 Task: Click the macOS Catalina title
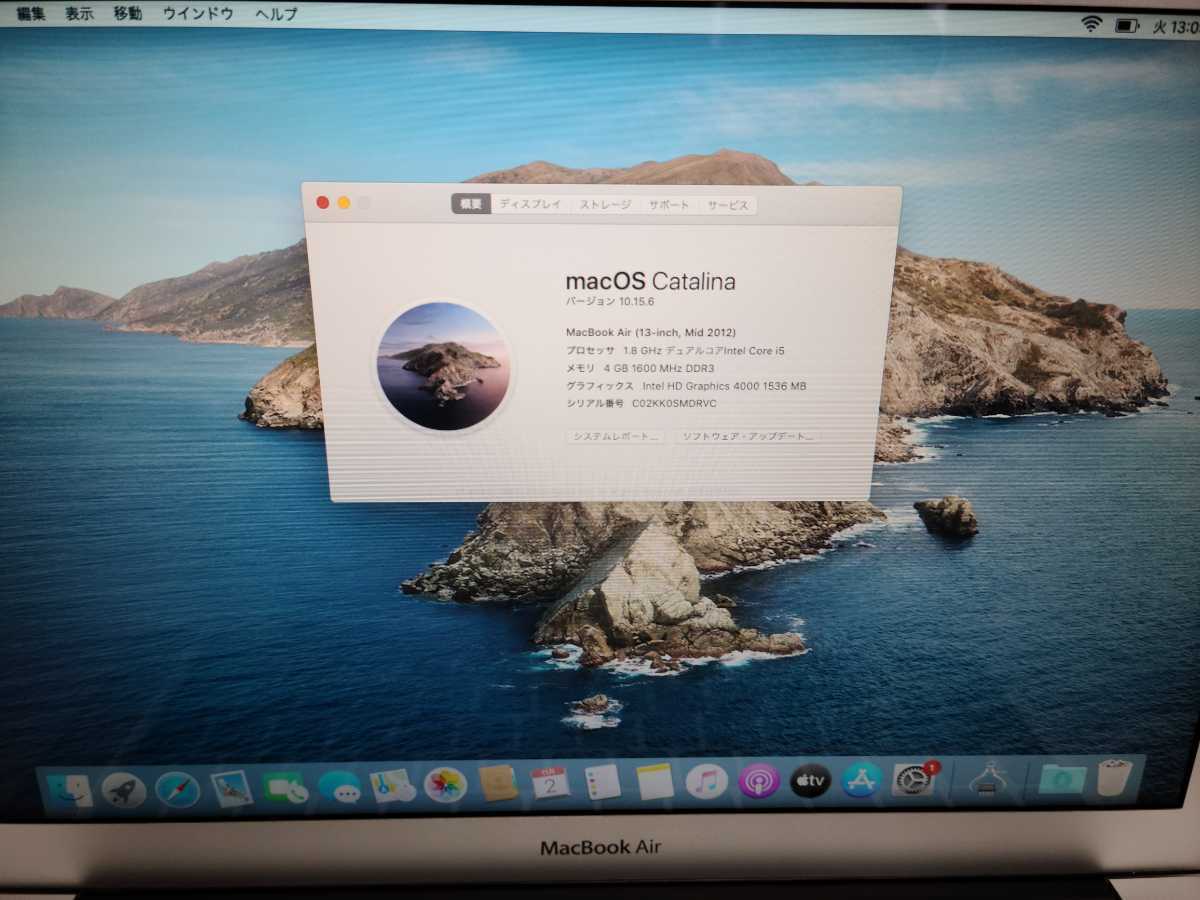point(650,281)
